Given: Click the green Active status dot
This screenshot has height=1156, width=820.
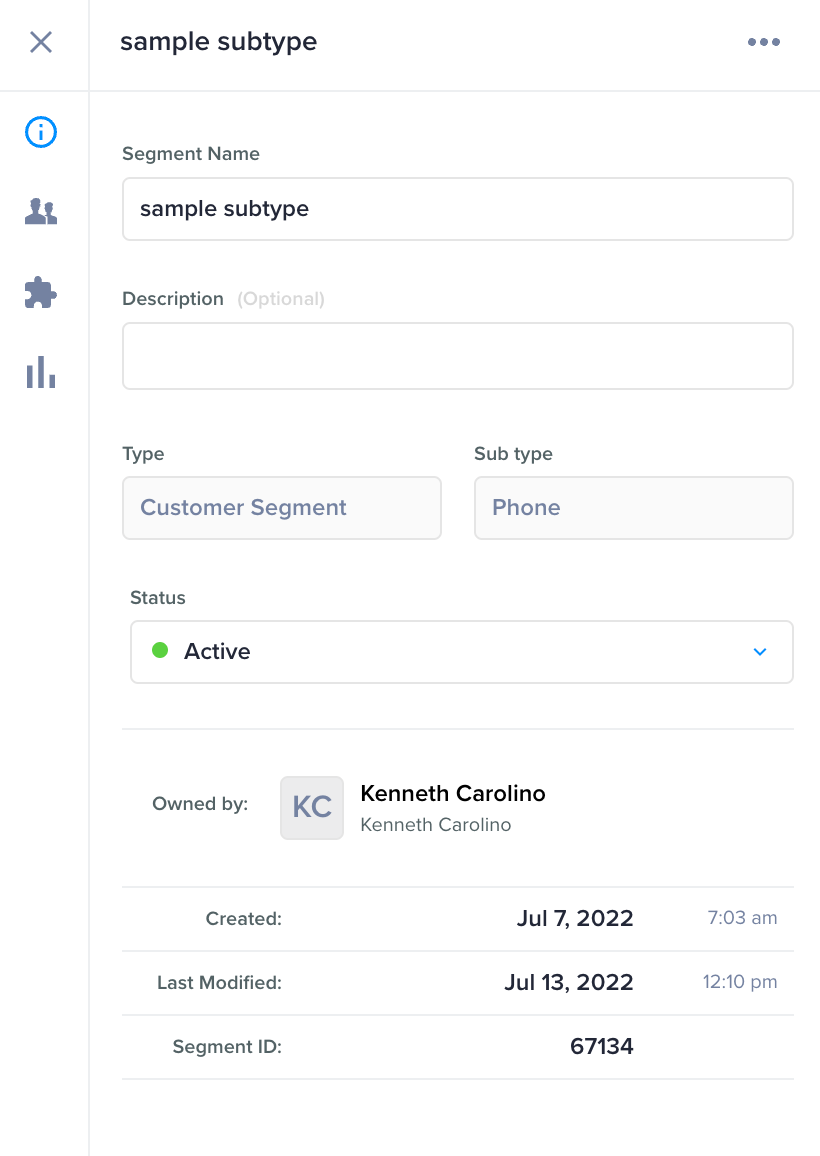Looking at the screenshot, I should (x=159, y=651).
